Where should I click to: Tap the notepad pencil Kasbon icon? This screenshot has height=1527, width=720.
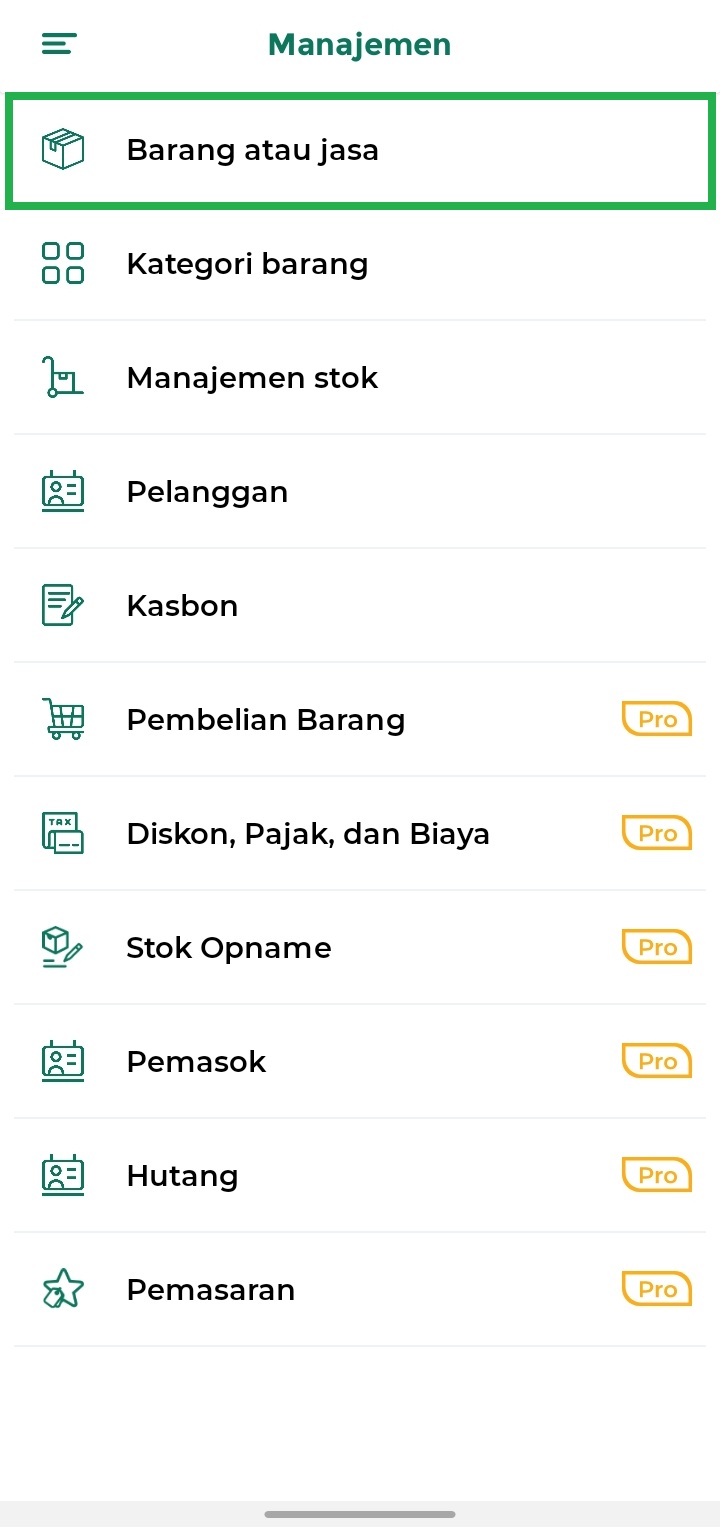tap(63, 606)
